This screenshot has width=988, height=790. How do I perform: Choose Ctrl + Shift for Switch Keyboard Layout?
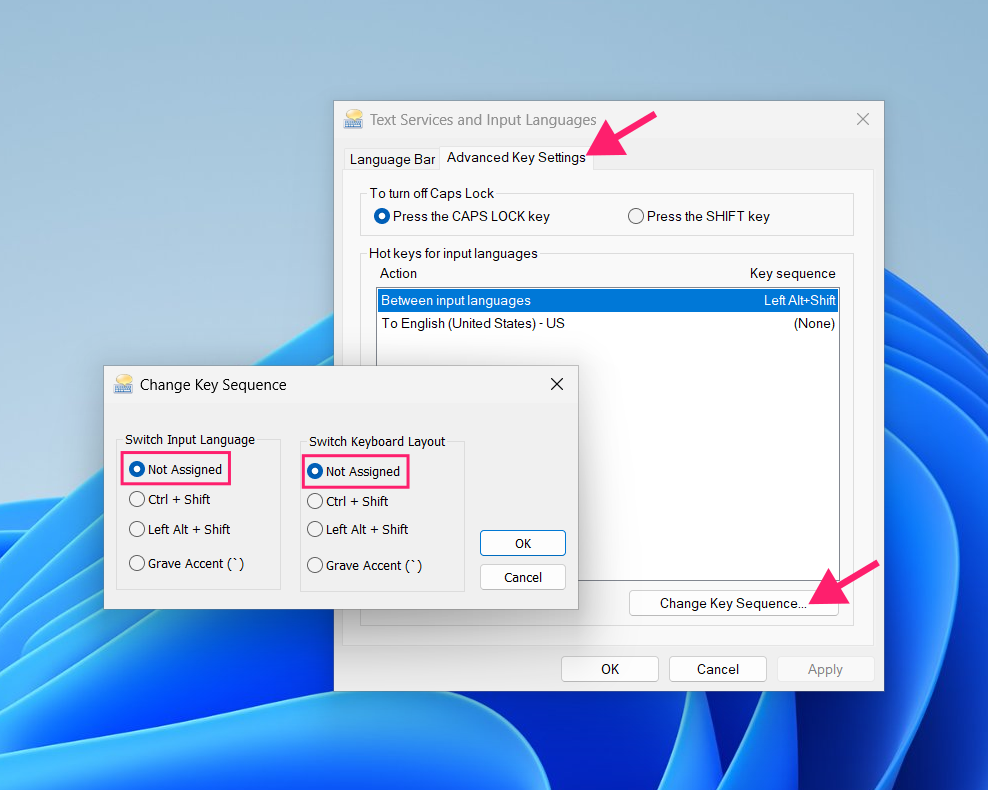(x=348, y=501)
